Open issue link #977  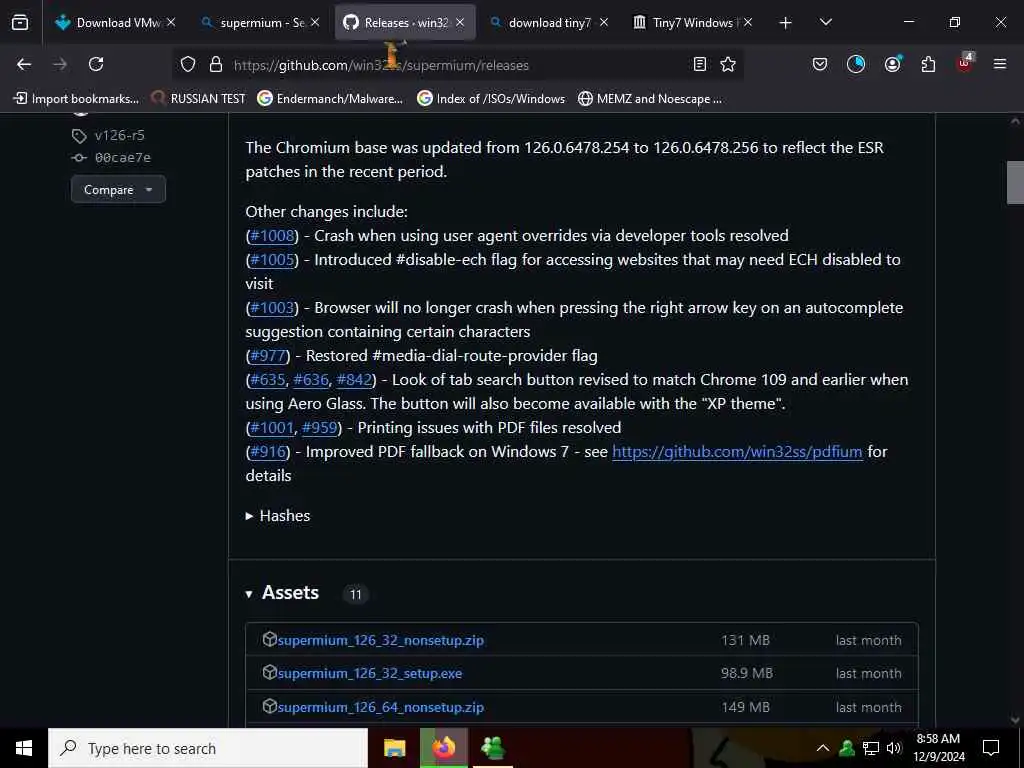(x=268, y=356)
